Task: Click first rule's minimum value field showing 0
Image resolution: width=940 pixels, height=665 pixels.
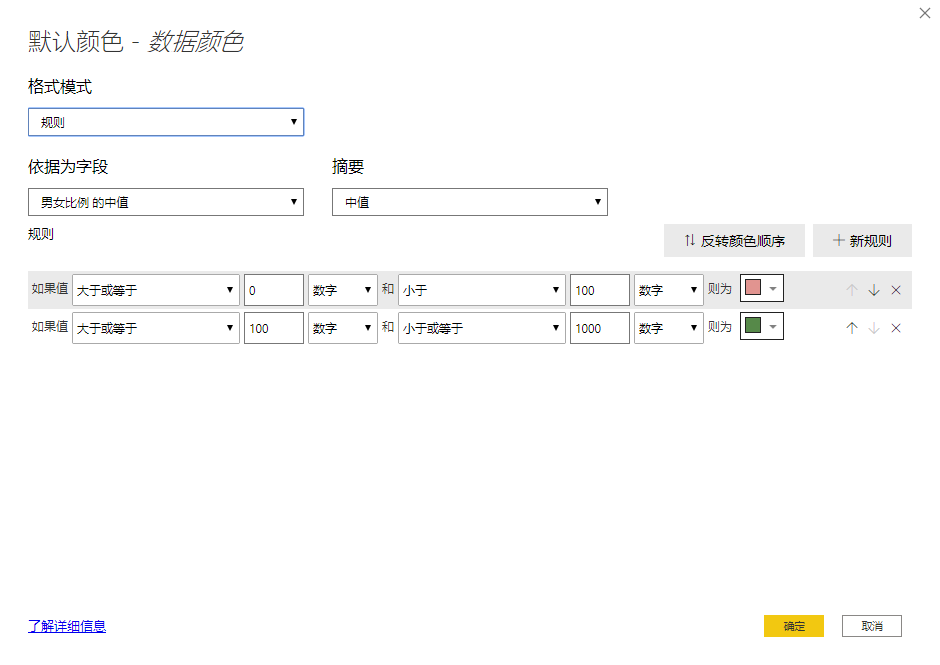Action: [273, 290]
